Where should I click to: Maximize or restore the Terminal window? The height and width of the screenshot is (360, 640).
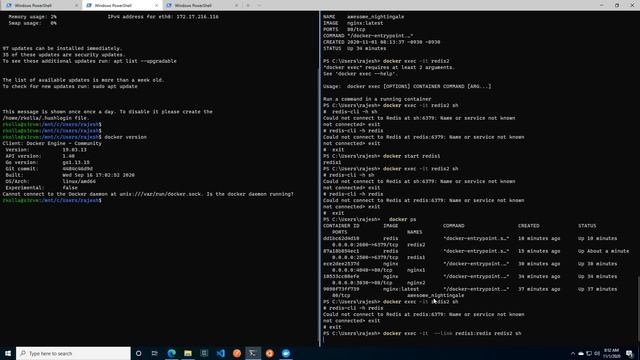pyautogui.click(x=617, y=5)
